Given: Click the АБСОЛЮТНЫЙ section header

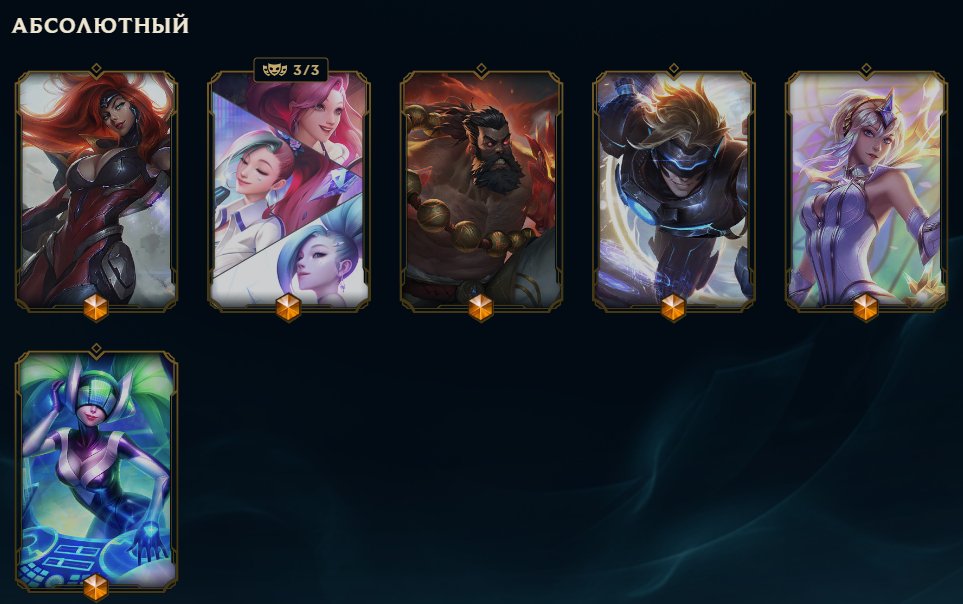Looking at the screenshot, I should [100, 26].
